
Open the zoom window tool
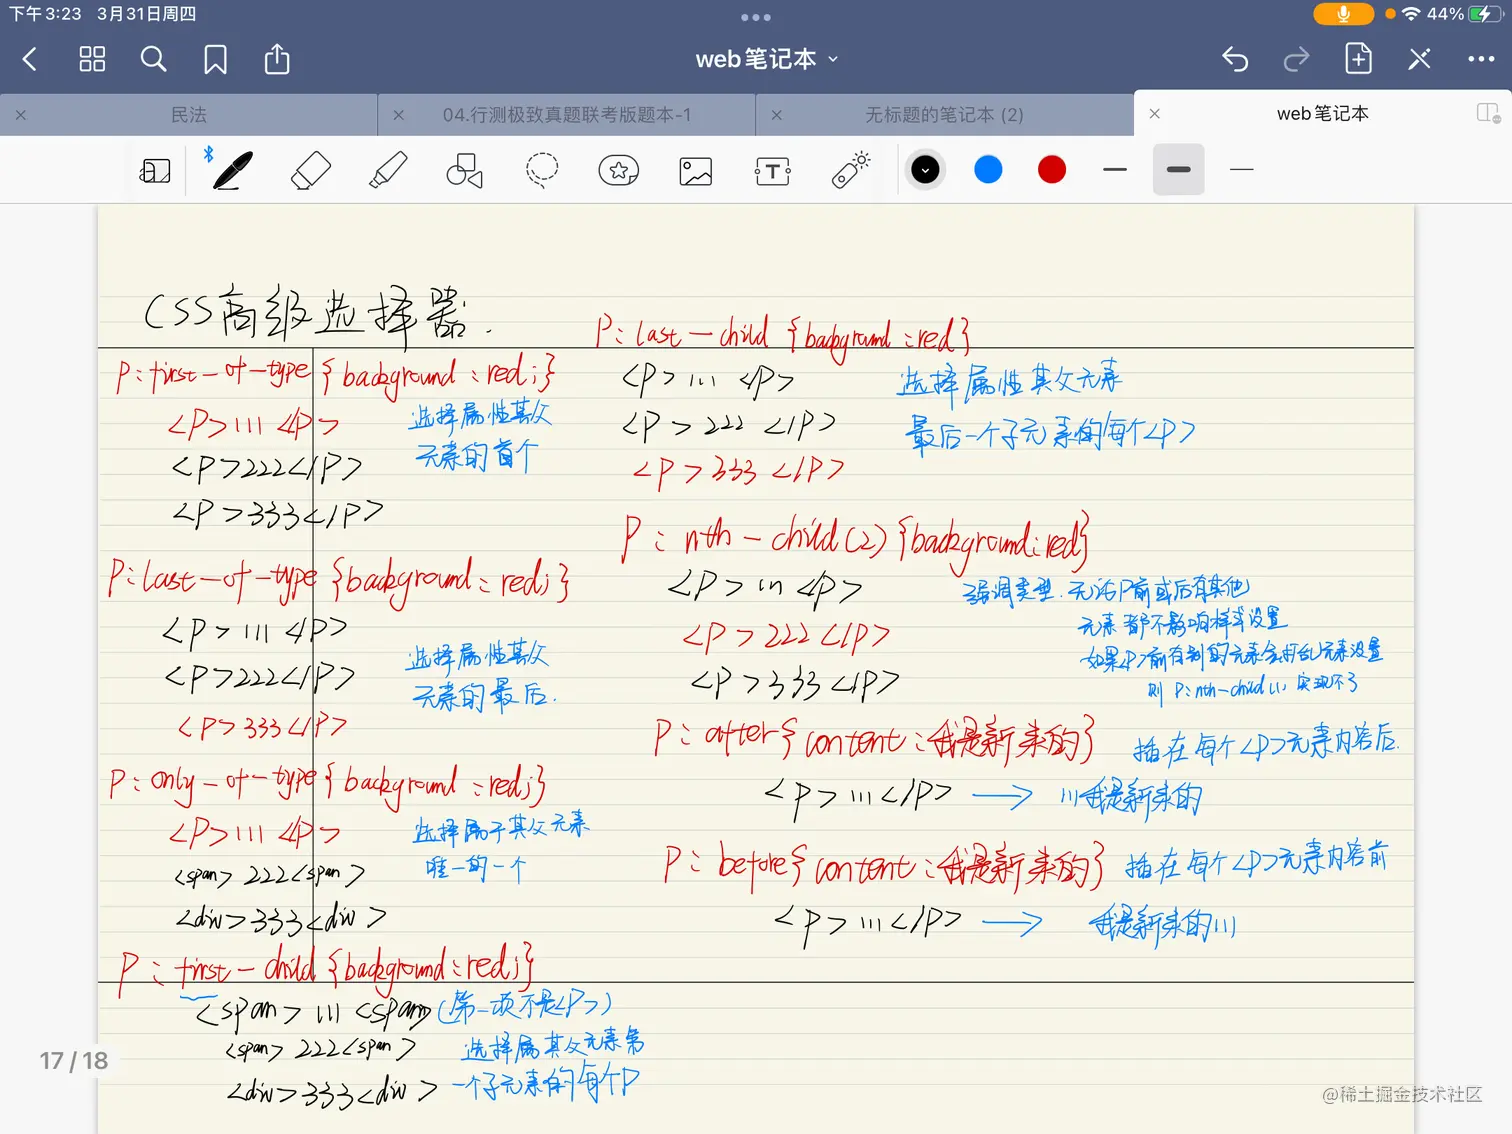coord(155,171)
